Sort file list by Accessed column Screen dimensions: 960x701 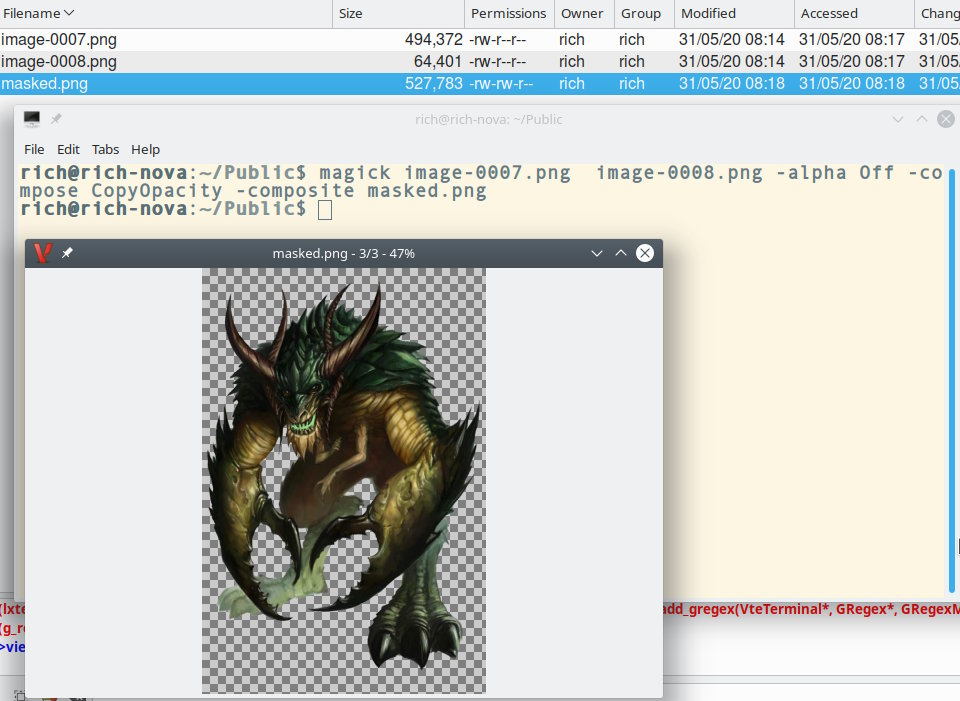853,13
